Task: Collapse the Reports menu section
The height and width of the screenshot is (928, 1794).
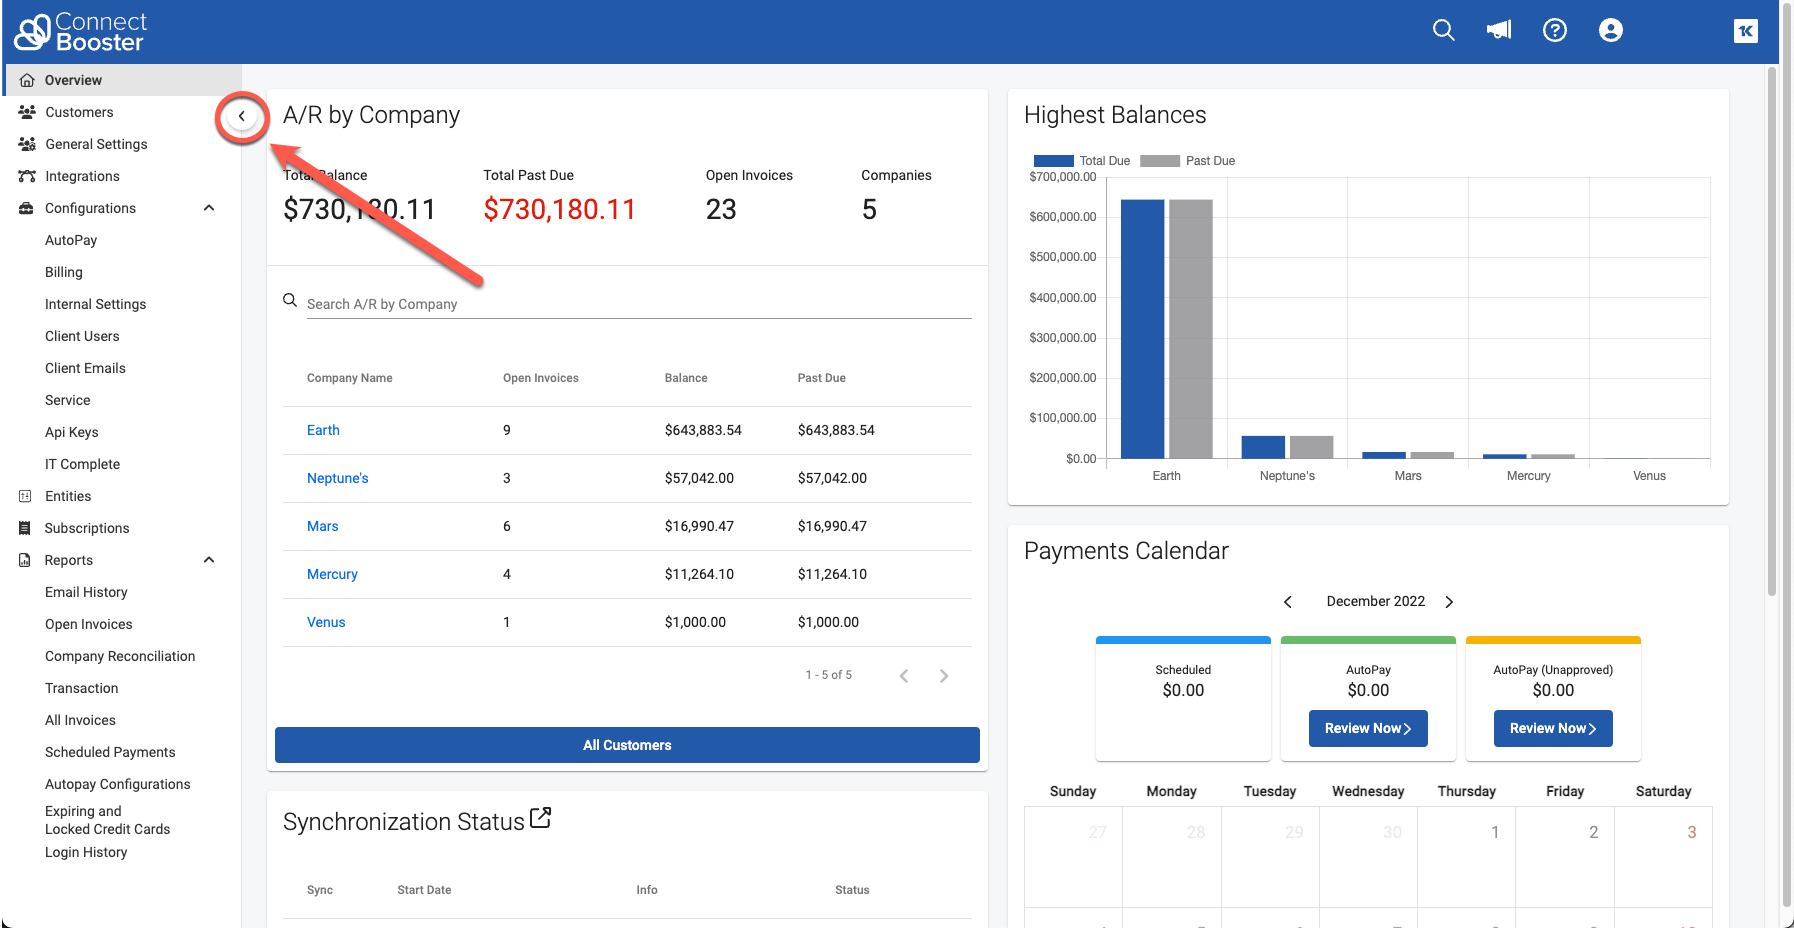Action: tap(209, 560)
